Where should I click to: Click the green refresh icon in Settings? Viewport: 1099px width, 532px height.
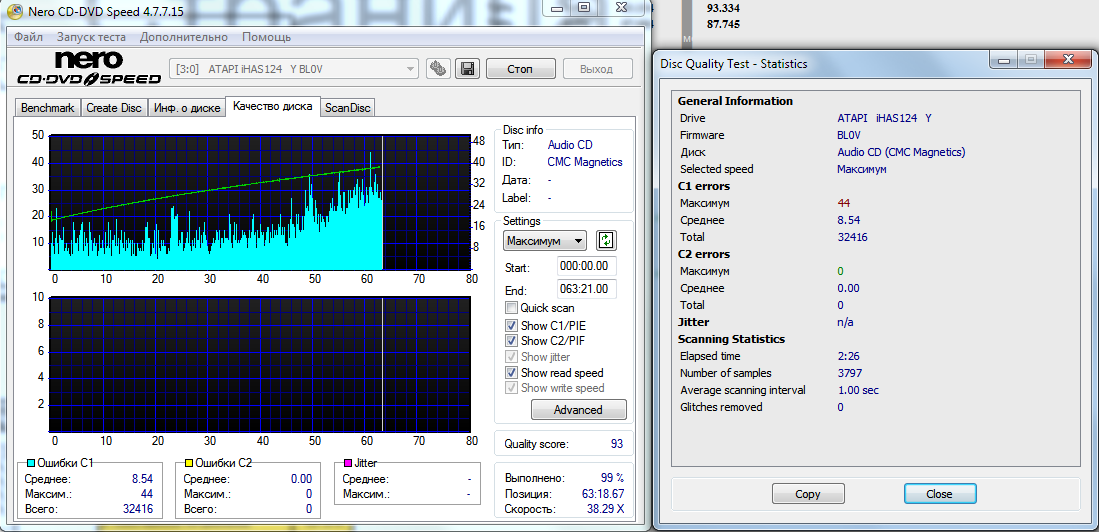tap(606, 240)
